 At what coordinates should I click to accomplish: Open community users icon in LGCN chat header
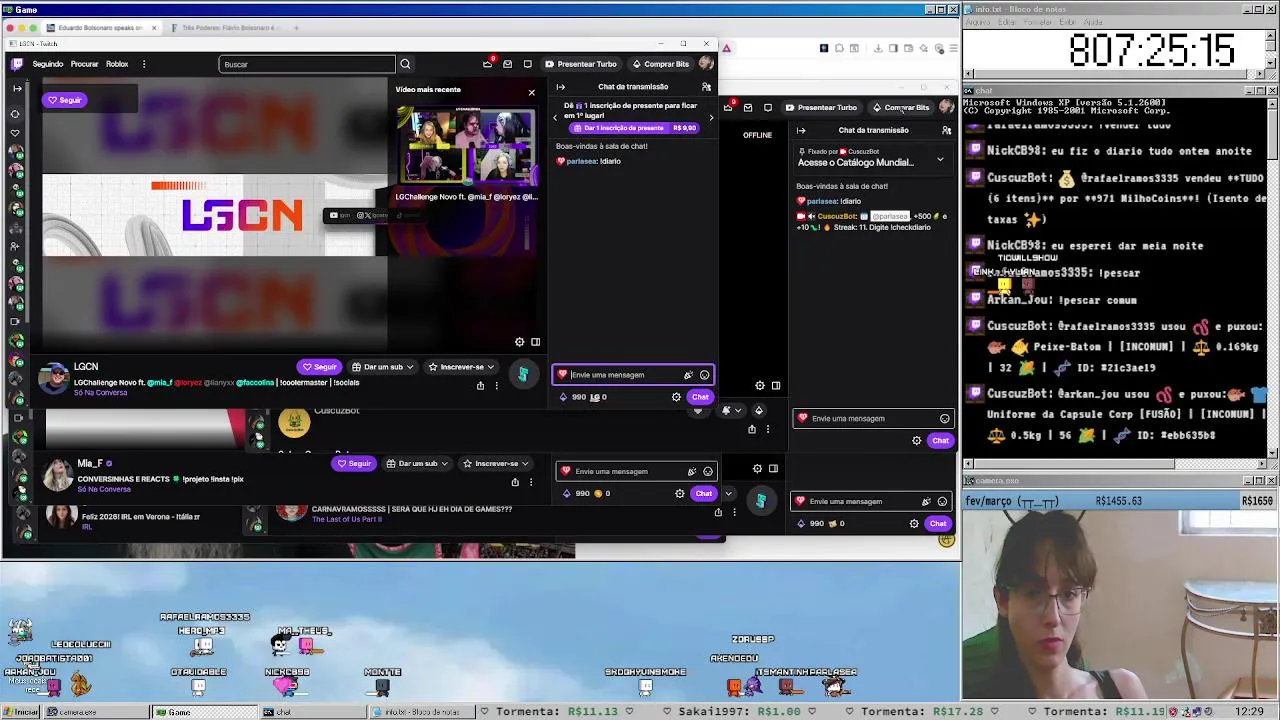706,87
